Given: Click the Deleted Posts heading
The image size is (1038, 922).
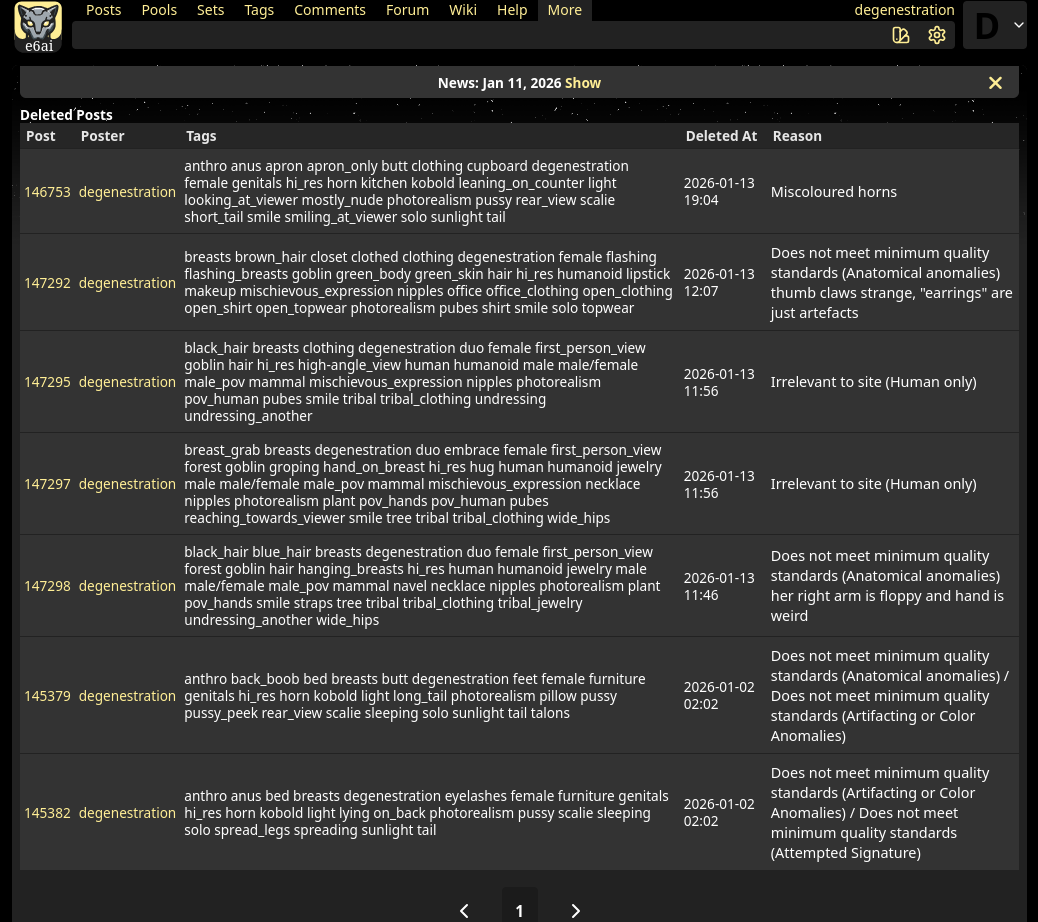Looking at the screenshot, I should click(66, 115).
